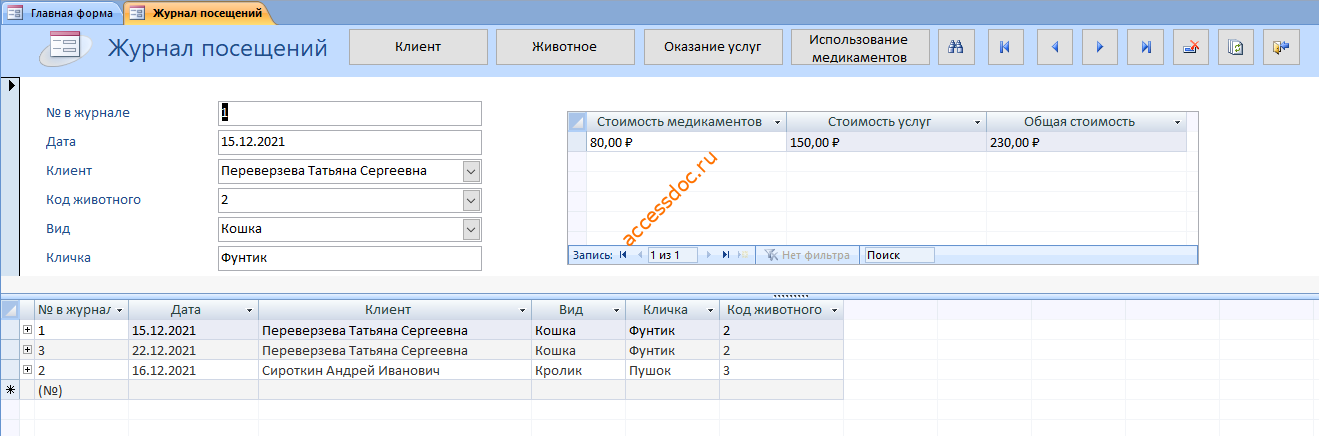The image size is (1319, 436).
Task: Click the Кролик cell in datasheet
Action: (x=578, y=370)
